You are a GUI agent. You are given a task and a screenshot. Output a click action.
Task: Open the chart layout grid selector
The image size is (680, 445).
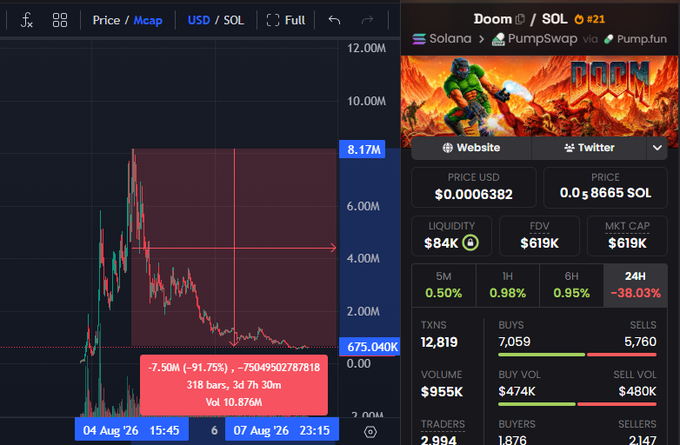click(x=59, y=20)
